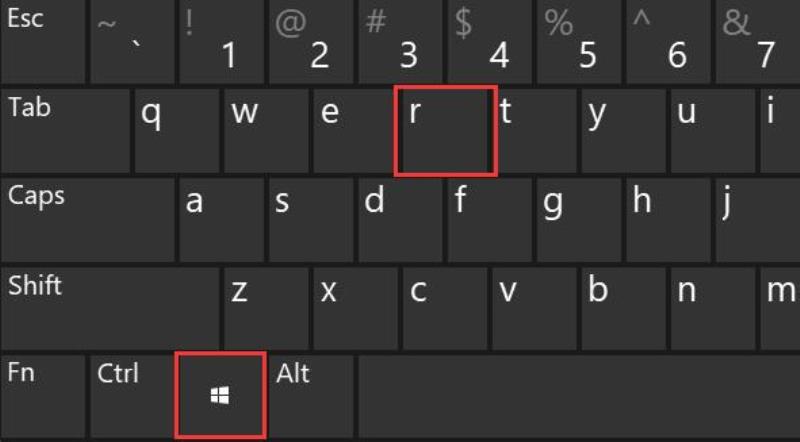
Task: Click the Tab key
Action: [x=65, y=131]
